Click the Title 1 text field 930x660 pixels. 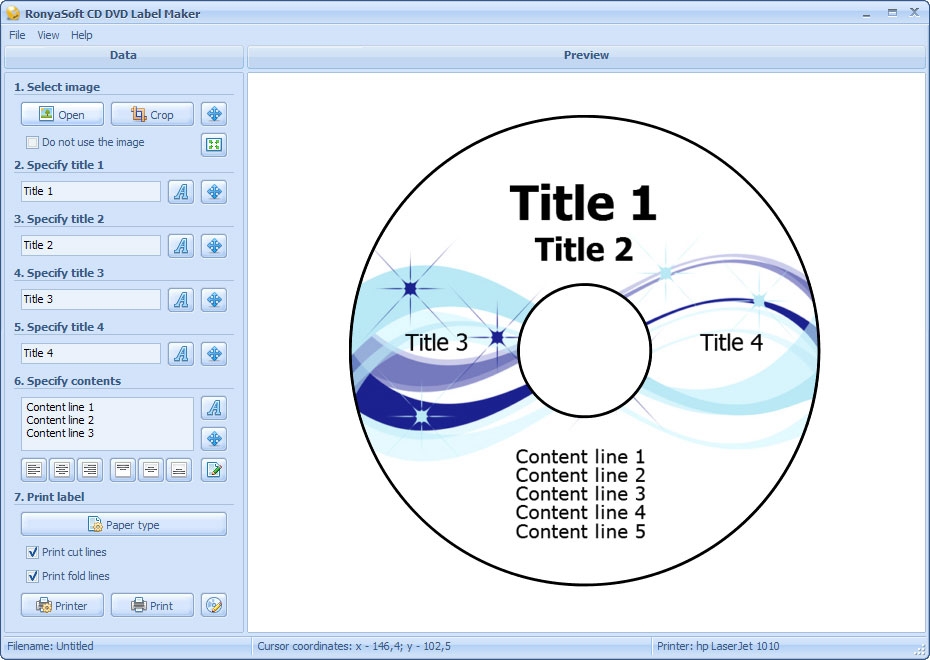[x=91, y=192]
